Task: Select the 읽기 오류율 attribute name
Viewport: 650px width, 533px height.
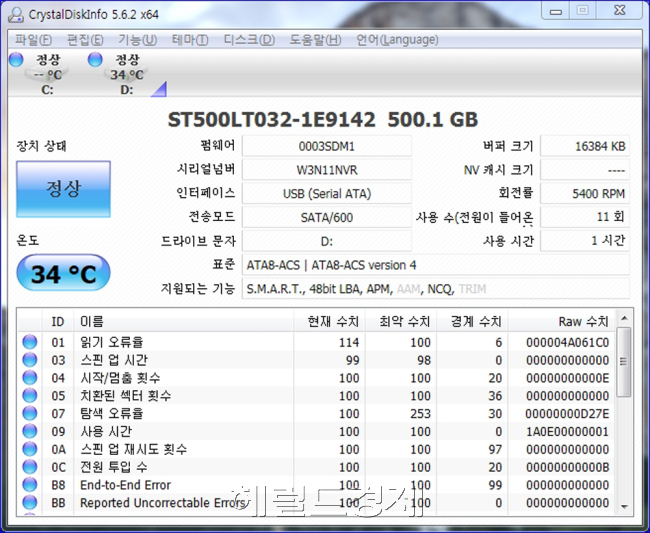Action: coord(112,342)
